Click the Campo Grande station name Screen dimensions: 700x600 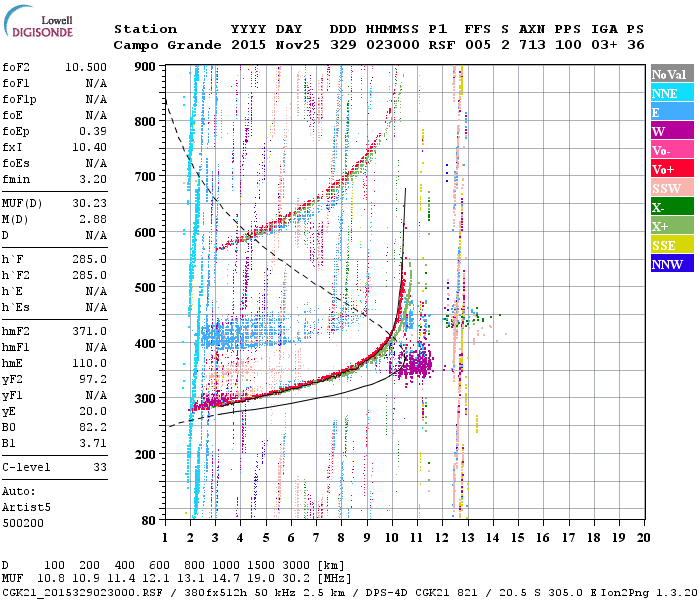167,45
